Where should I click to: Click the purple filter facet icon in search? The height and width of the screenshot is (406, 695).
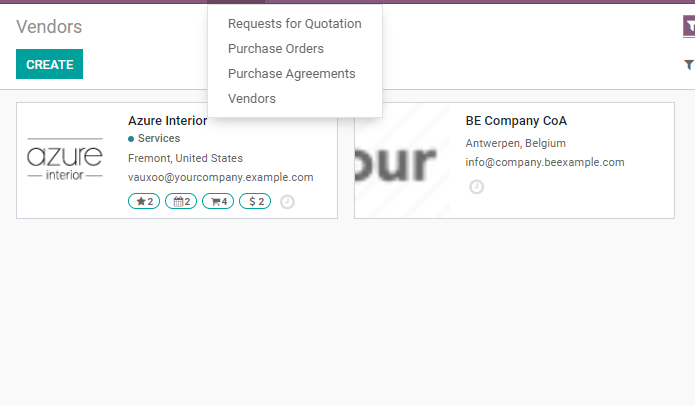click(x=689, y=27)
